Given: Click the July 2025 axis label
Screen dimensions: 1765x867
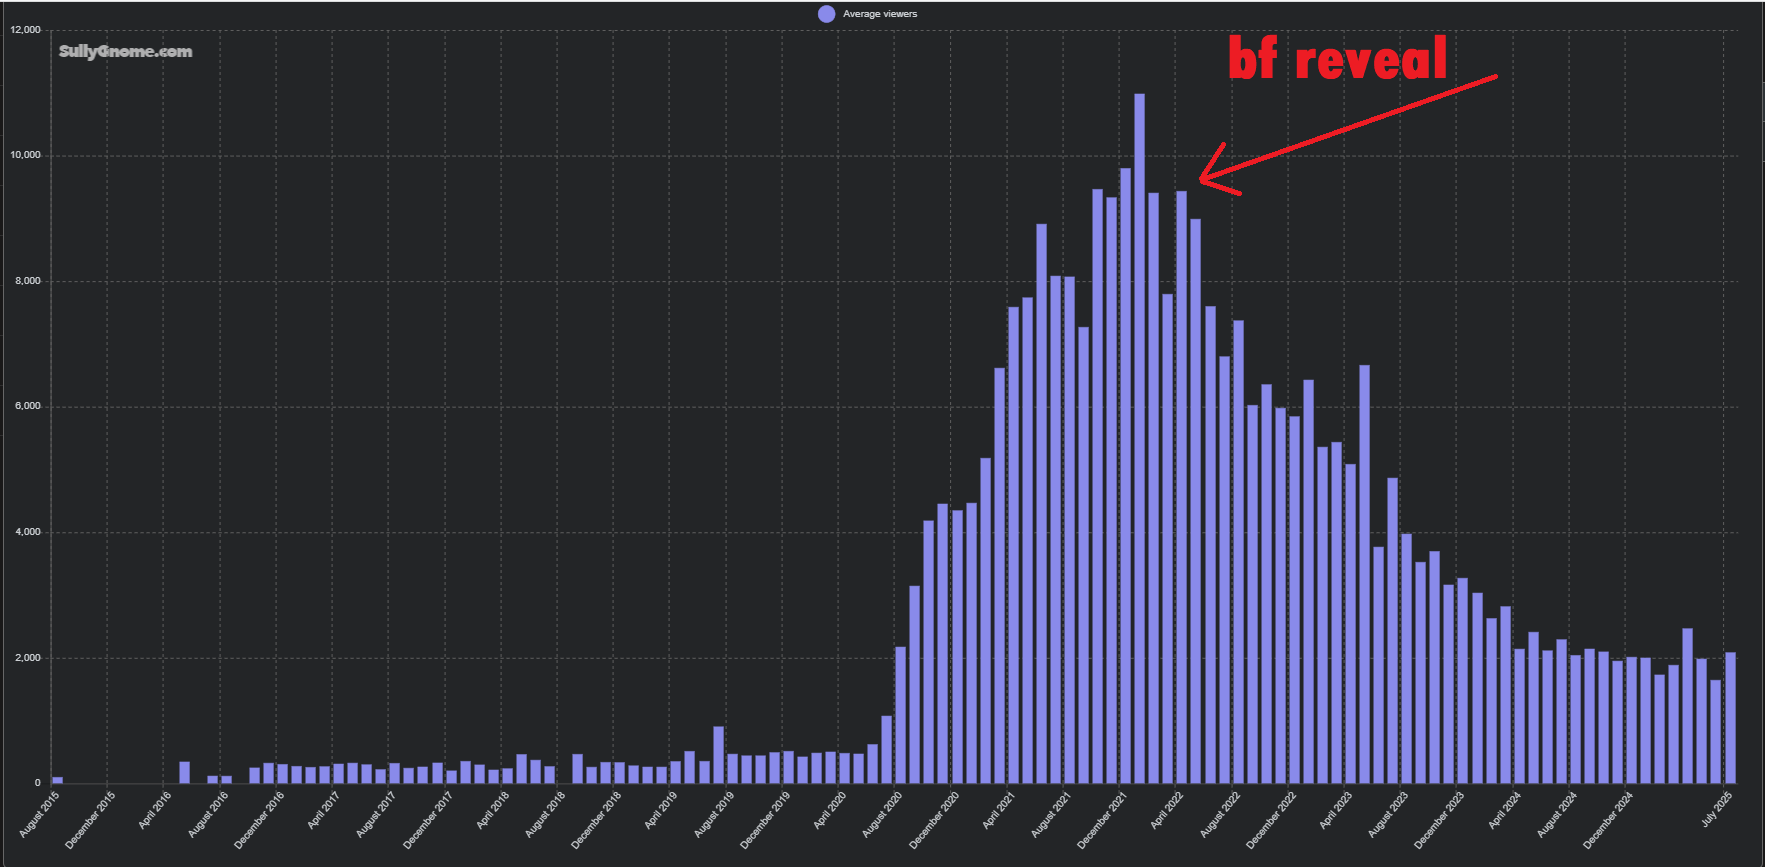Looking at the screenshot, I should pos(1718,808).
